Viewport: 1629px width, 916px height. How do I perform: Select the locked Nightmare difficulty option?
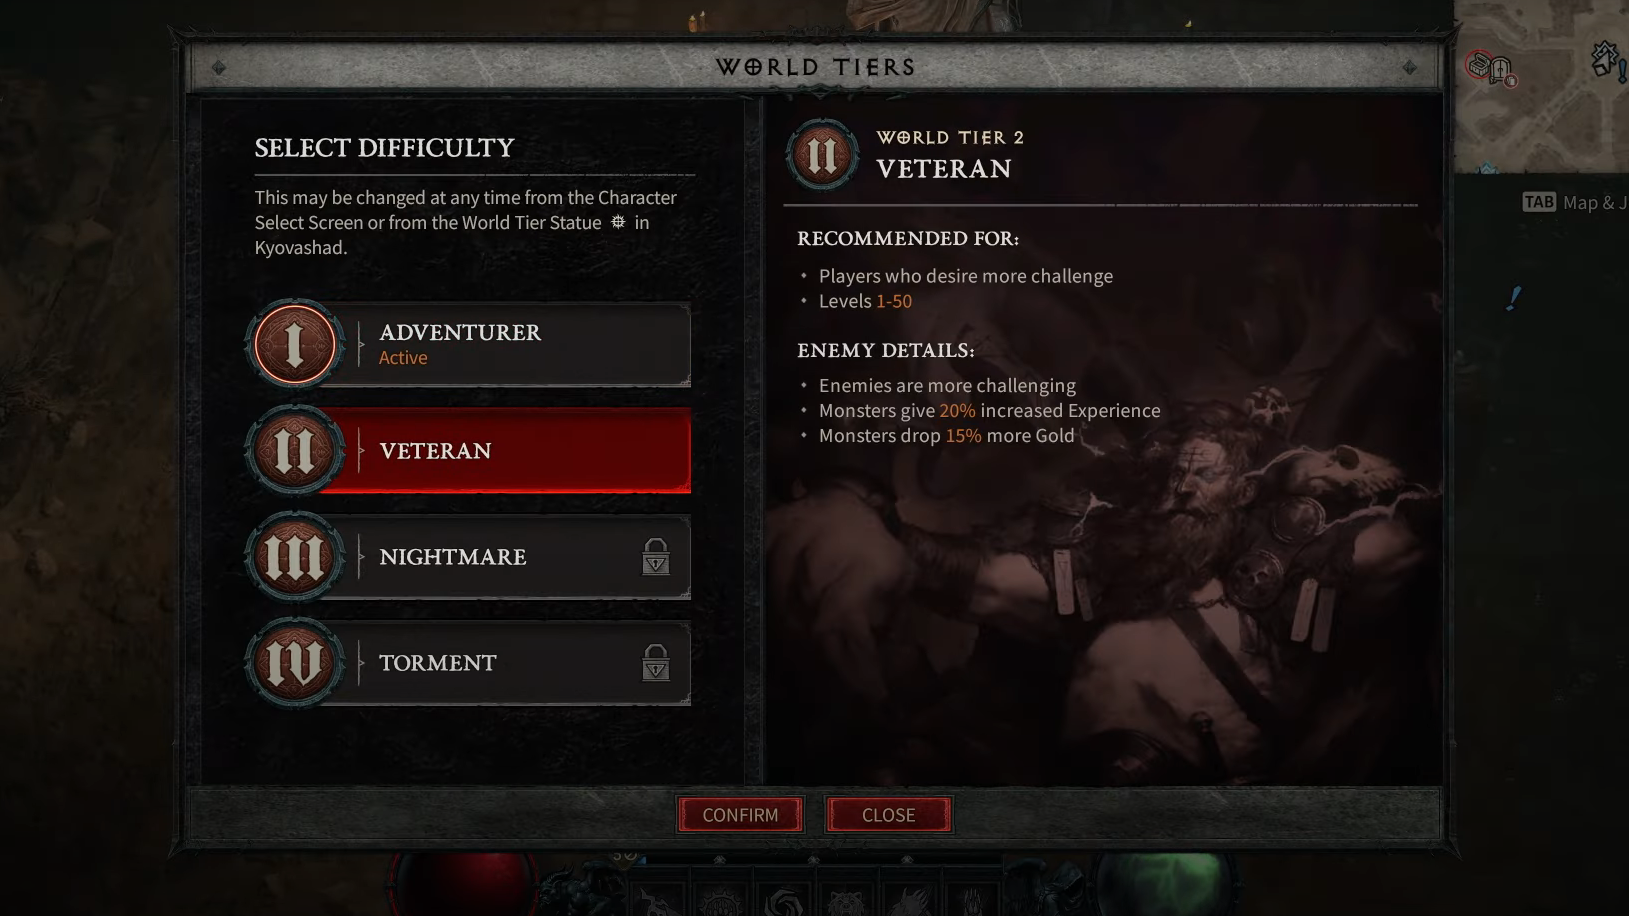(x=470, y=557)
